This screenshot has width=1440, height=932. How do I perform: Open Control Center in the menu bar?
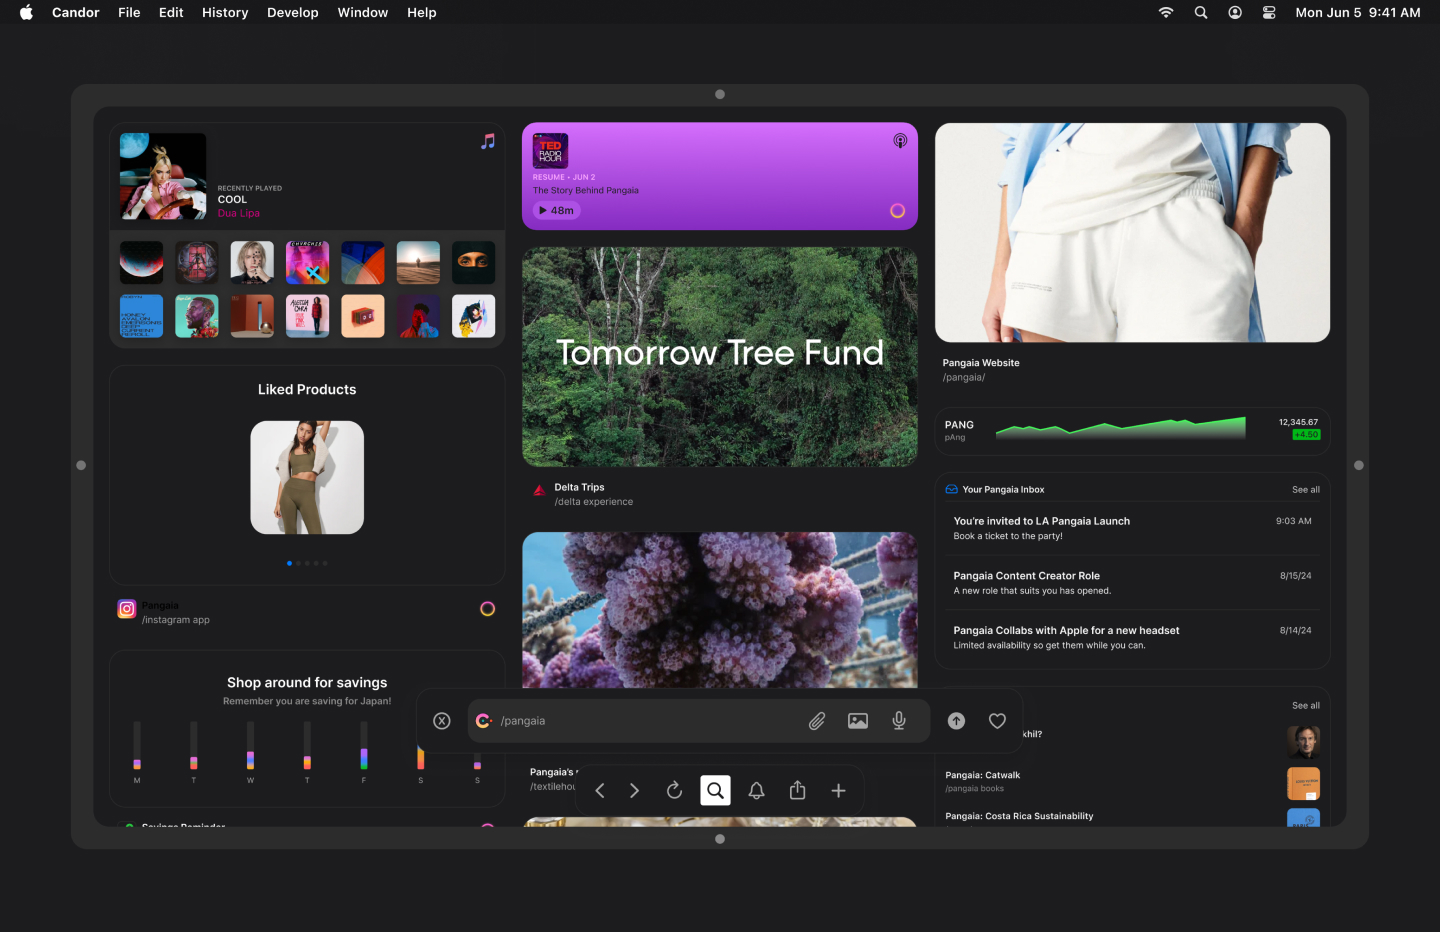click(x=1269, y=13)
